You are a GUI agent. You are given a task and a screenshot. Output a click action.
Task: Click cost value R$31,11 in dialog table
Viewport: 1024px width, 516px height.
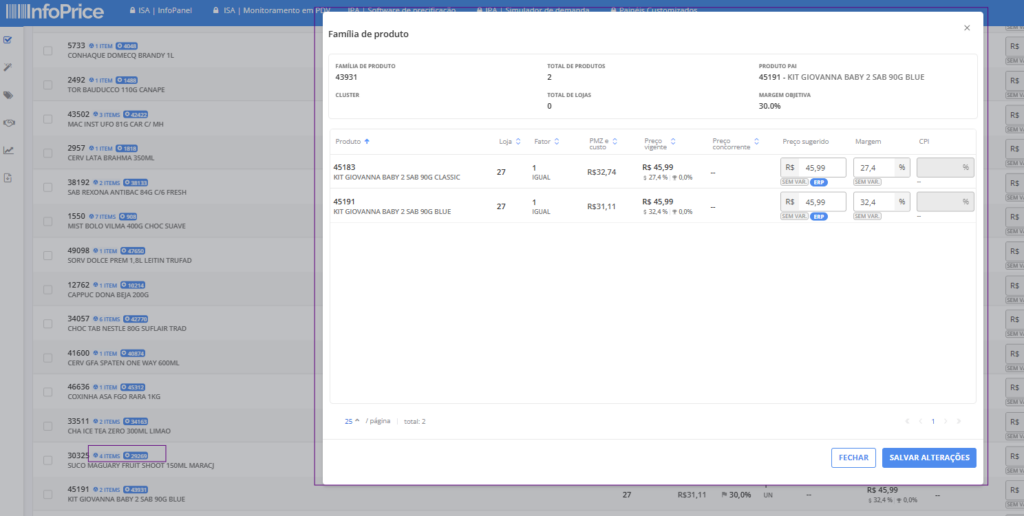coord(601,206)
